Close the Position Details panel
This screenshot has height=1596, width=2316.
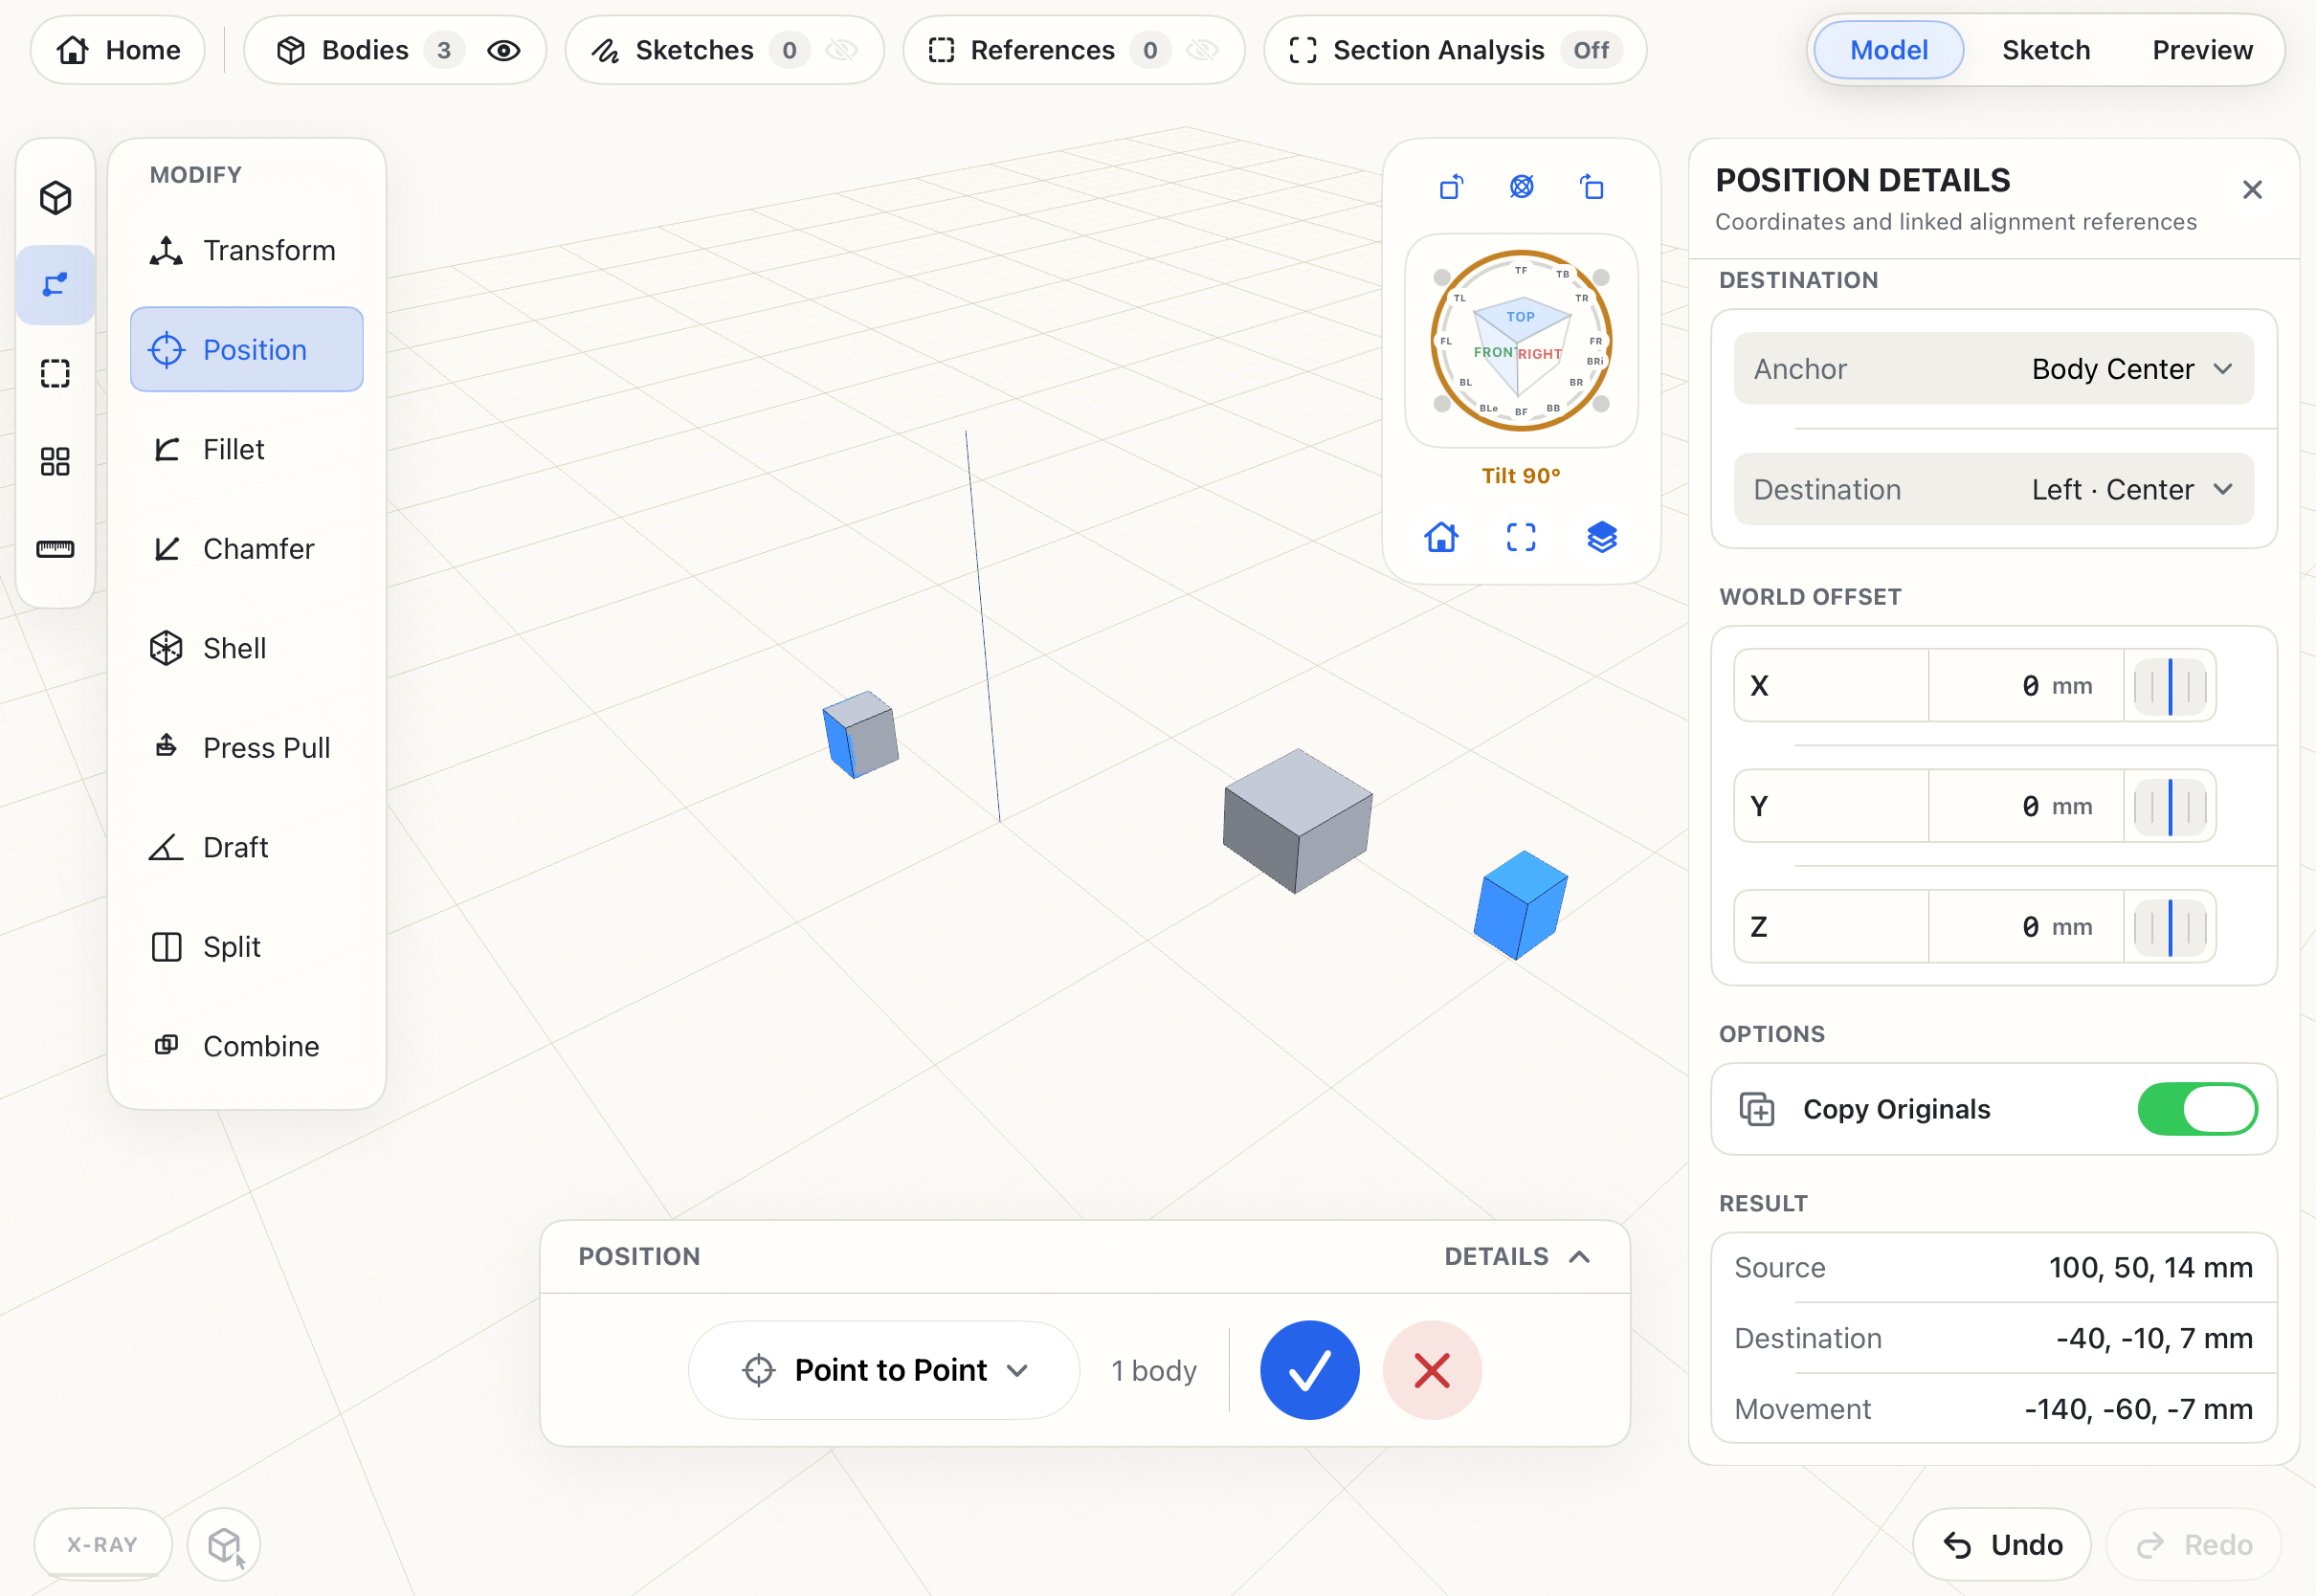[2252, 190]
